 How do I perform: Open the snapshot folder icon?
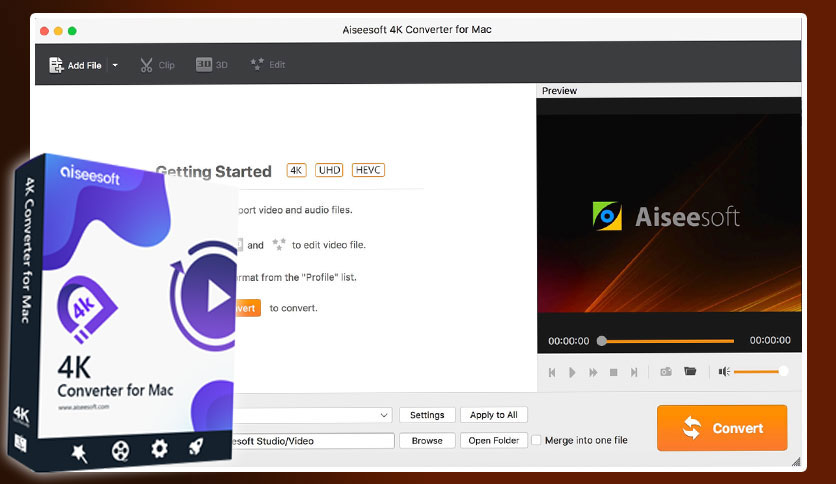click(690, 371)
